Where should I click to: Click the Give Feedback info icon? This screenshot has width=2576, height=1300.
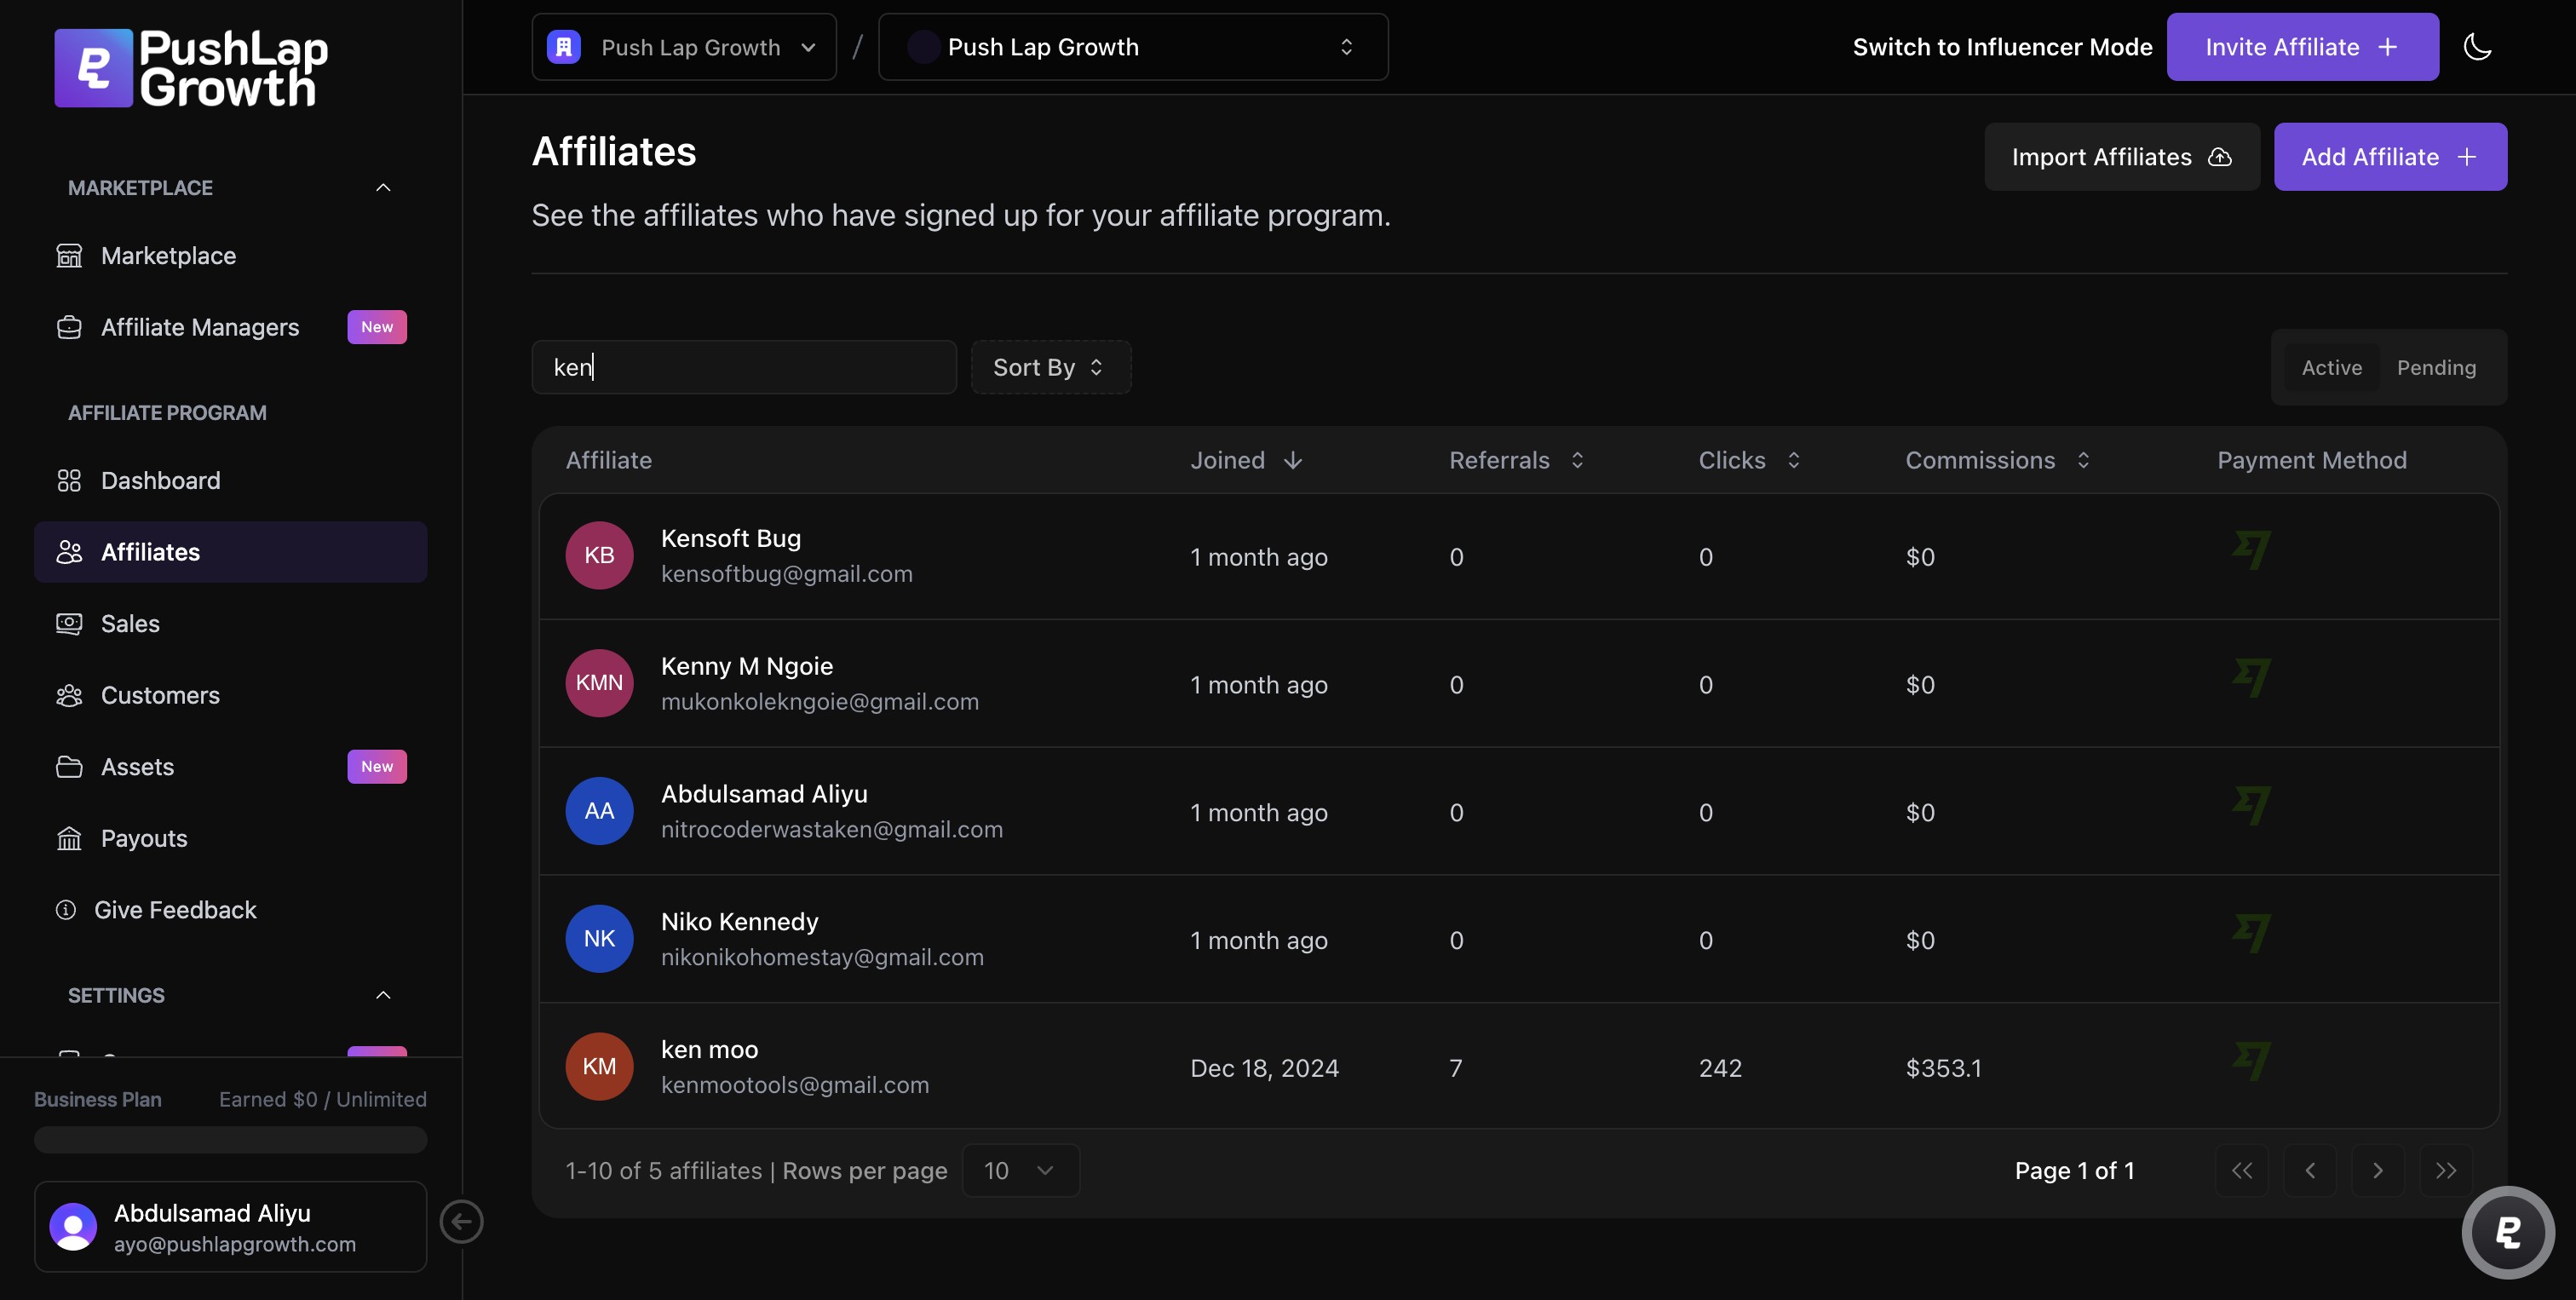(x=66, y=910)
